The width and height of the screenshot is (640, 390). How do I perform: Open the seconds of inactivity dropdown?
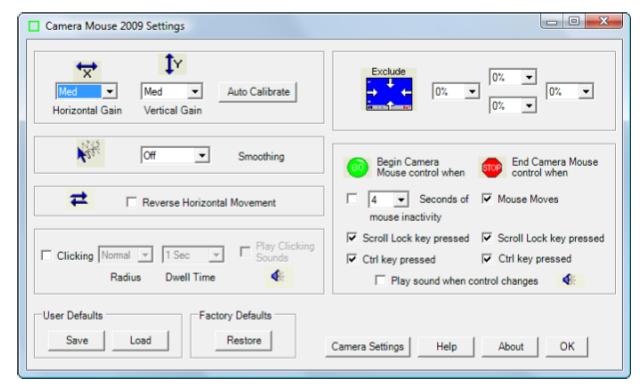[x=388, y=199]
